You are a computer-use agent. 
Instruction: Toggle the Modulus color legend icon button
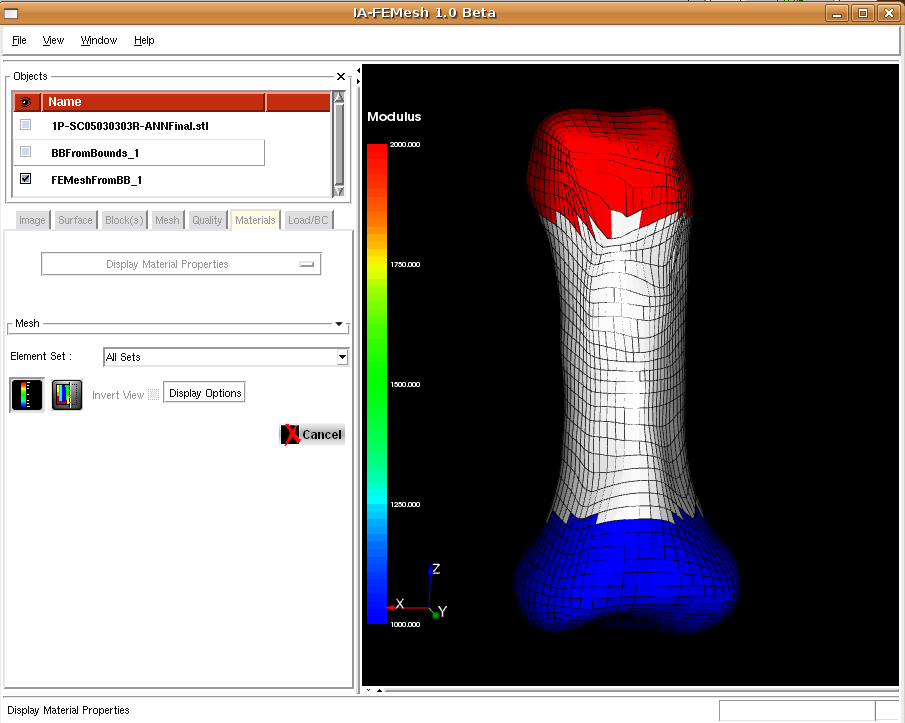[26, 395]
